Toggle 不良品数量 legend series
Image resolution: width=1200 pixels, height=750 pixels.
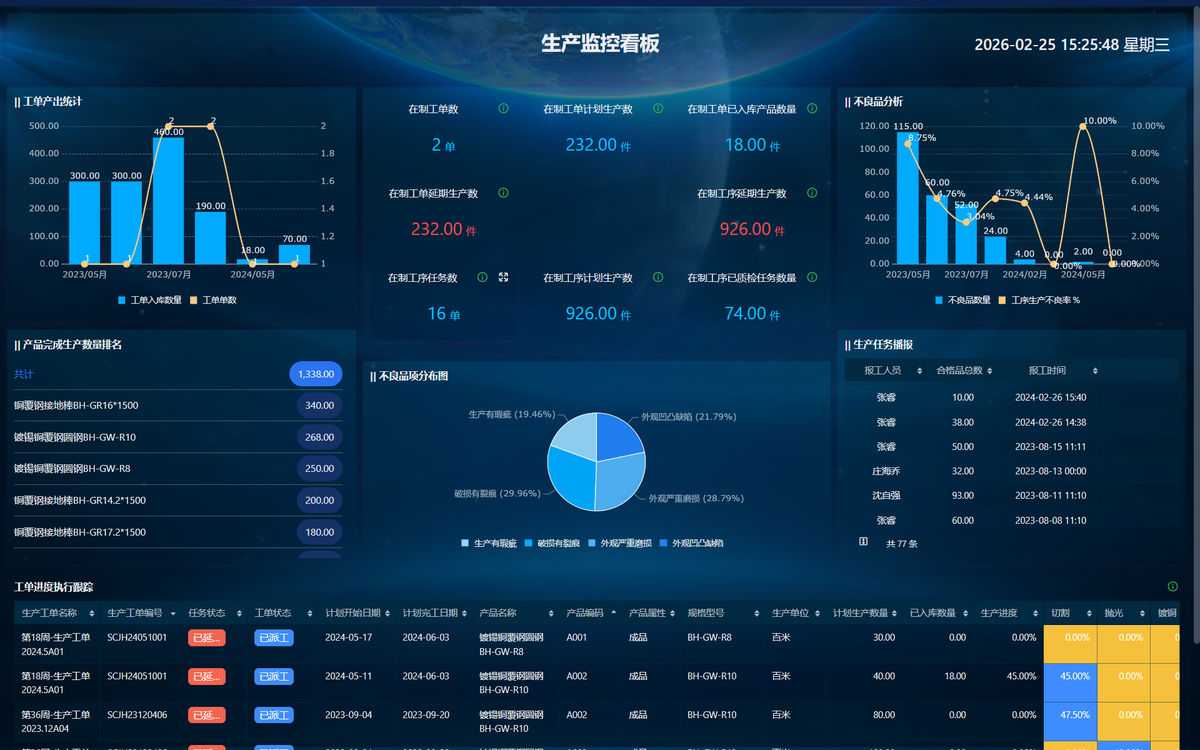tap(962, 300)
